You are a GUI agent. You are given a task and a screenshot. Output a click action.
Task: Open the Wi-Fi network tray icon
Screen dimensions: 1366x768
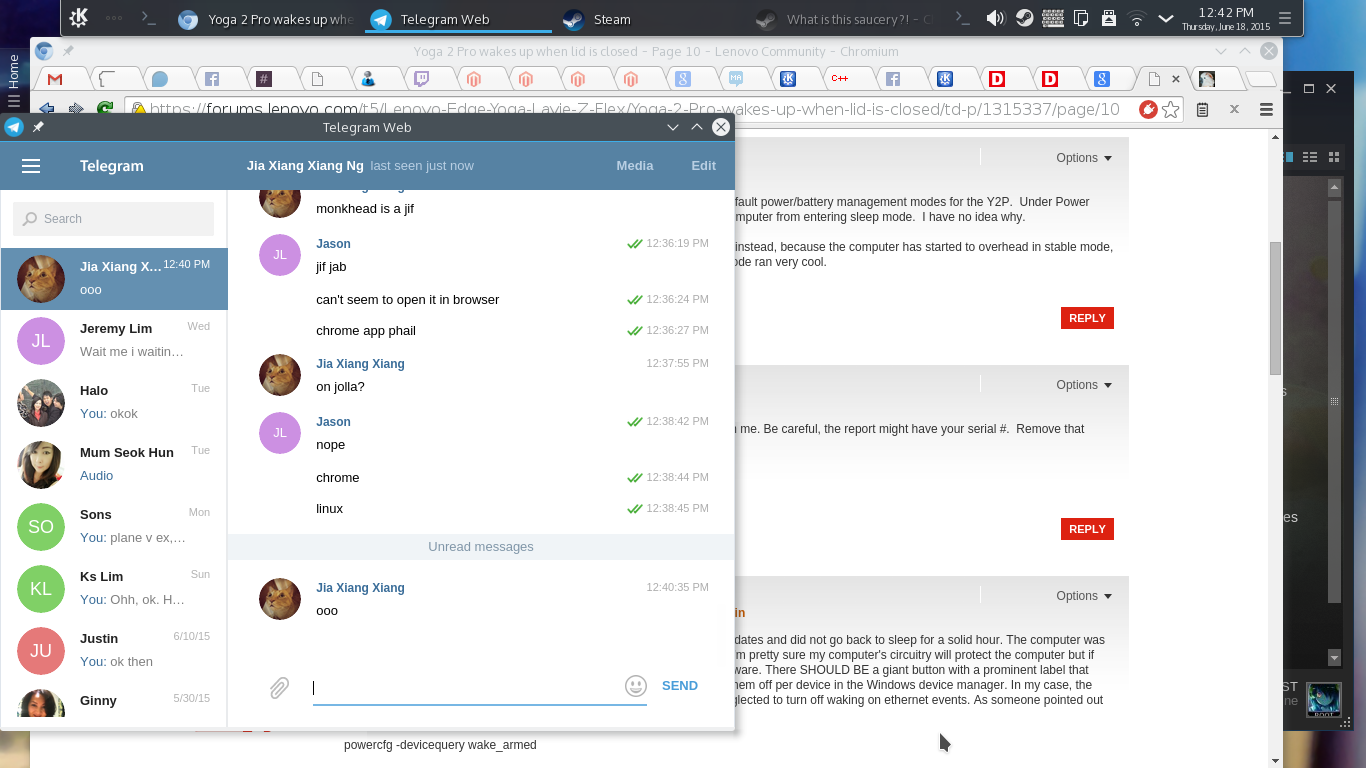[1137, 18]
